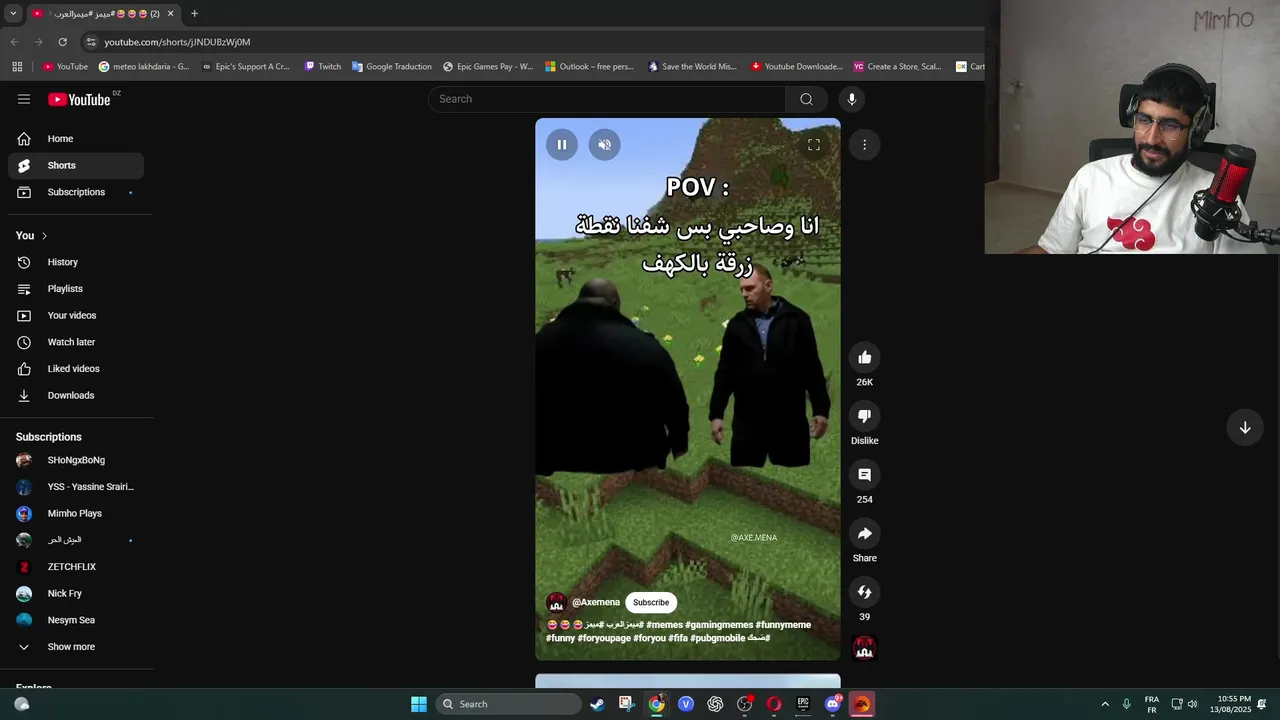Image resolution: width=1280 pixels, height=720 pixels.
Task: Open the YSS - Yassine Srairi channel
Action: (76, 487)
